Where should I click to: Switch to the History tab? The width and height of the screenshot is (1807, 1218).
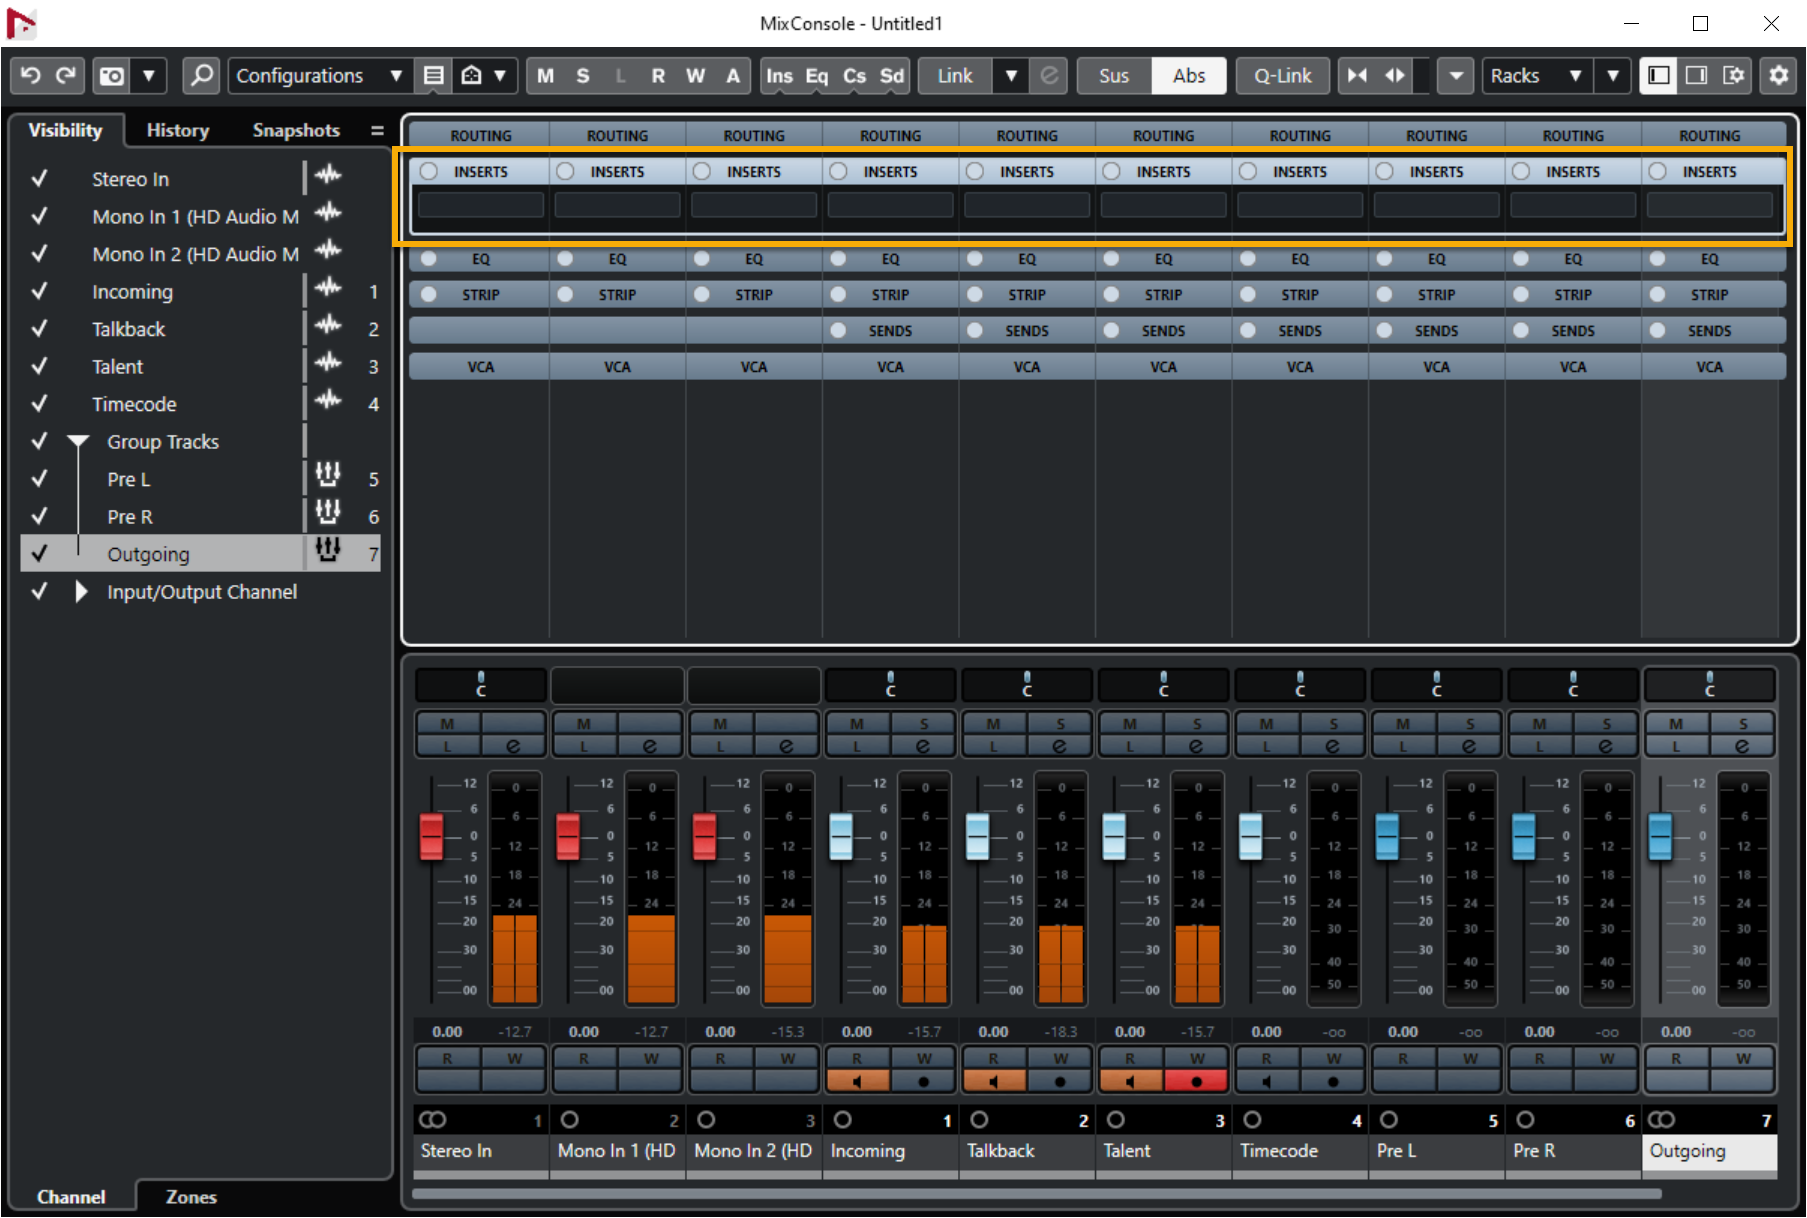(177, 130)
